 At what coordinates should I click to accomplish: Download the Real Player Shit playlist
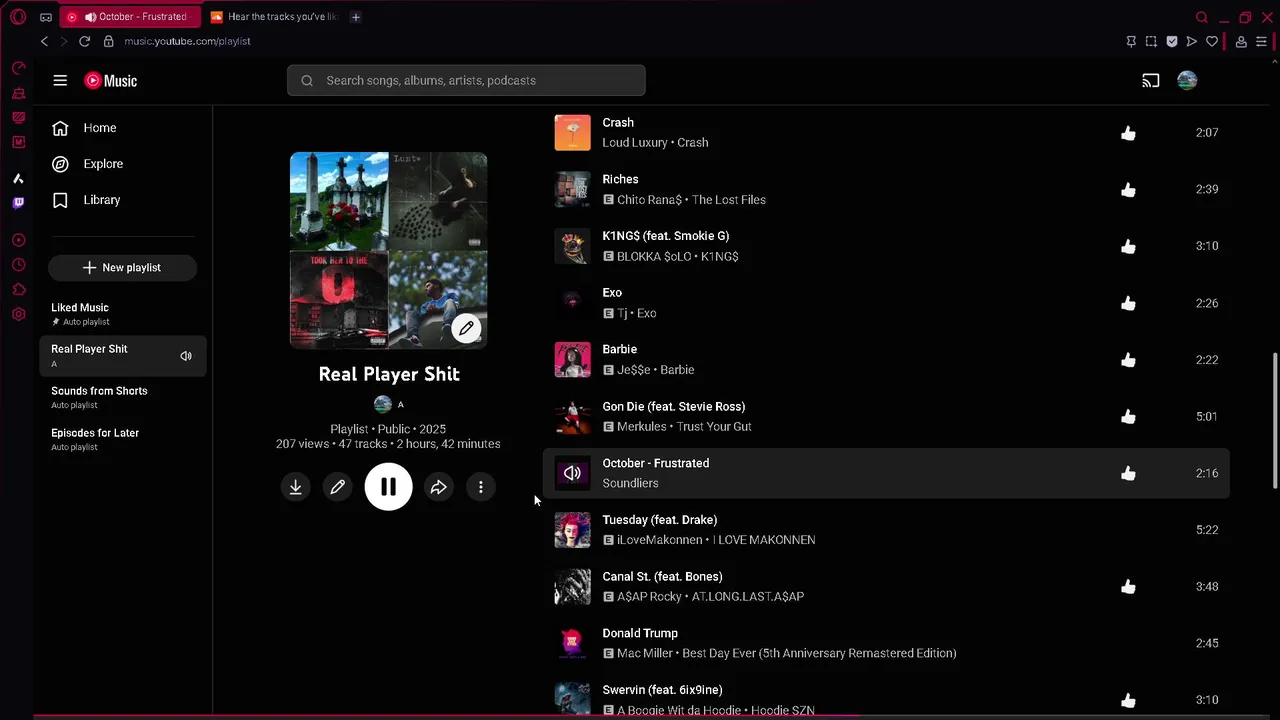(x=295, y=487)
